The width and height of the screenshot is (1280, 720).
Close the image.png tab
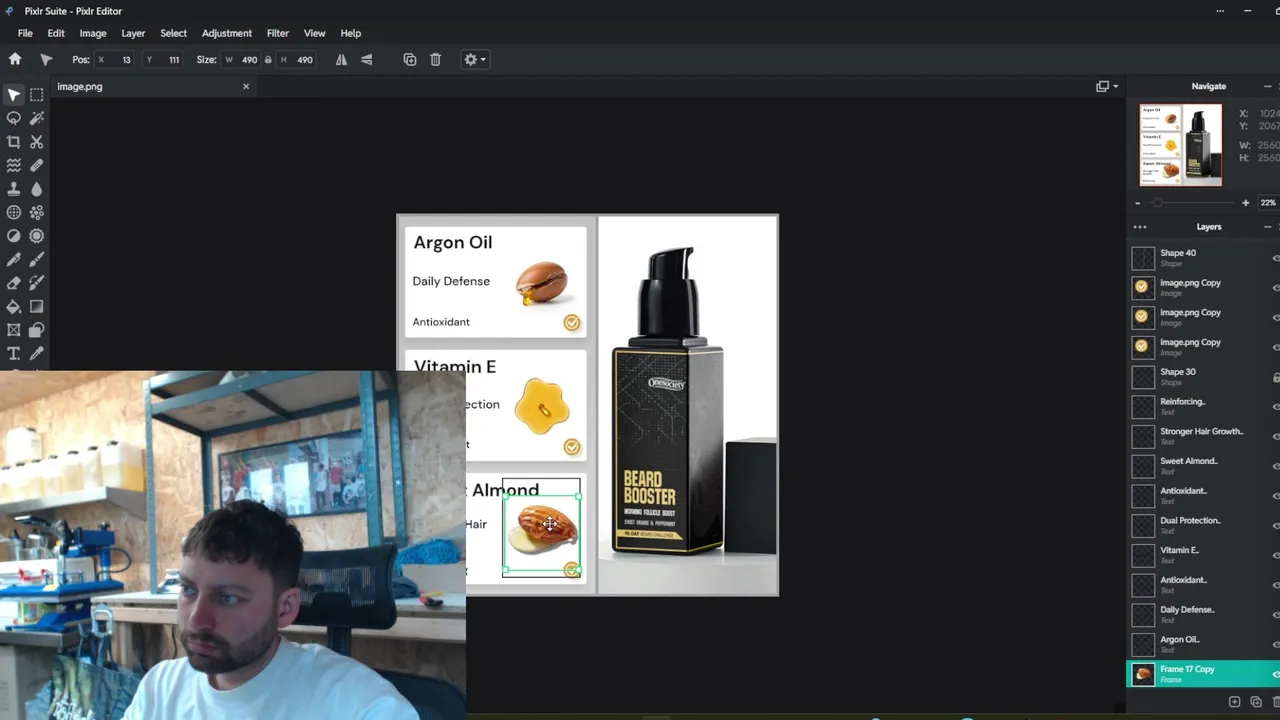tap(246, 87)
